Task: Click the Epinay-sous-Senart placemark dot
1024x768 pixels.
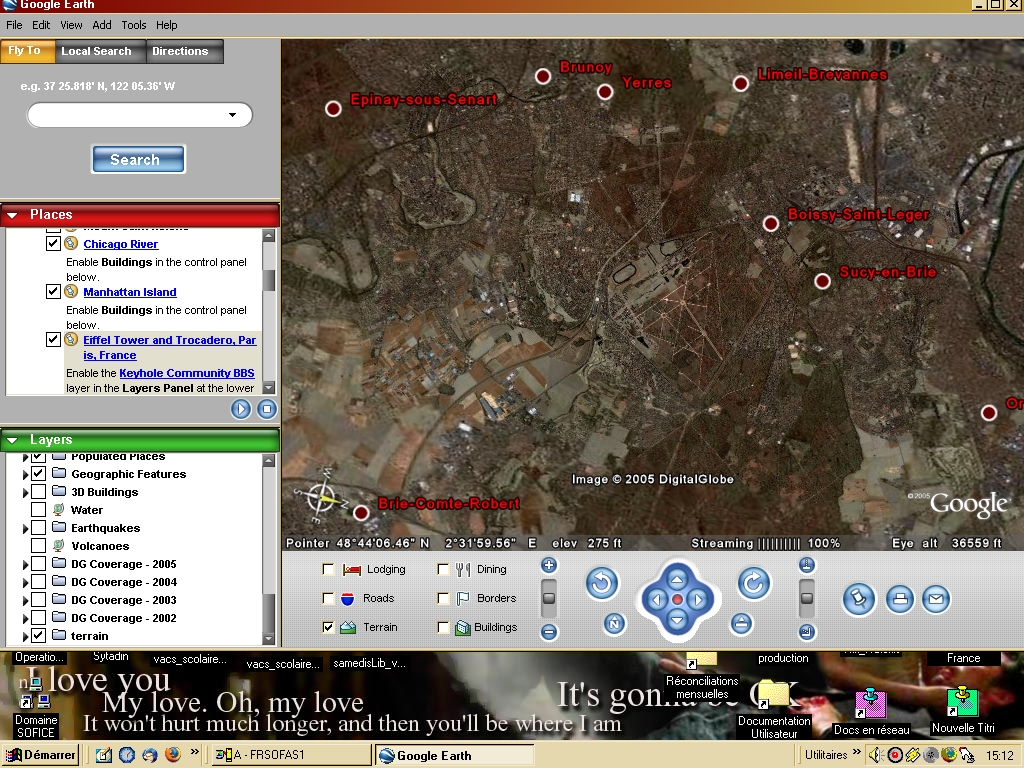Action: pos(333,108)
